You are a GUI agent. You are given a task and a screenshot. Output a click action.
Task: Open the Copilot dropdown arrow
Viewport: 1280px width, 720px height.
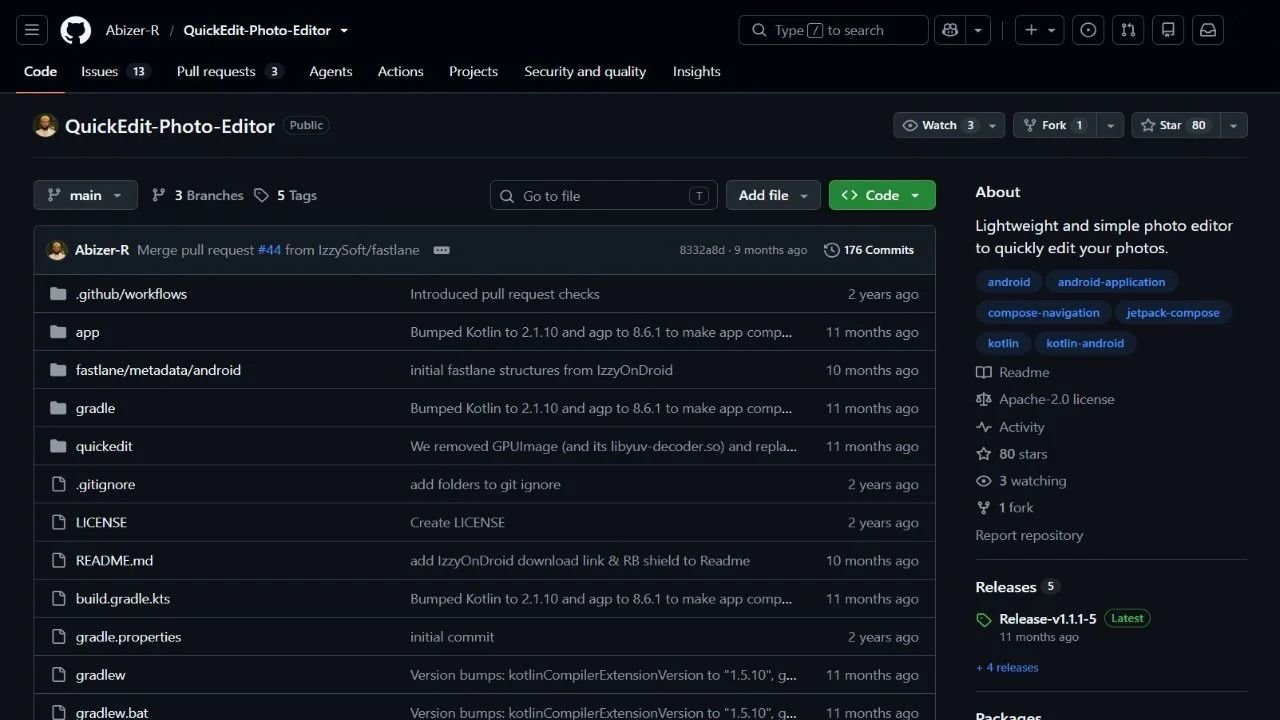[x=978, y=30]
